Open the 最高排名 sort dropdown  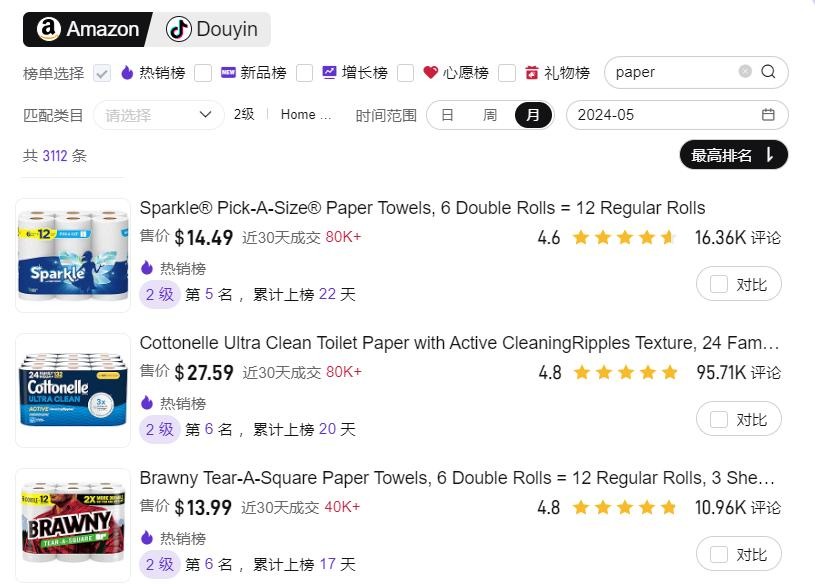pos(733,154)
